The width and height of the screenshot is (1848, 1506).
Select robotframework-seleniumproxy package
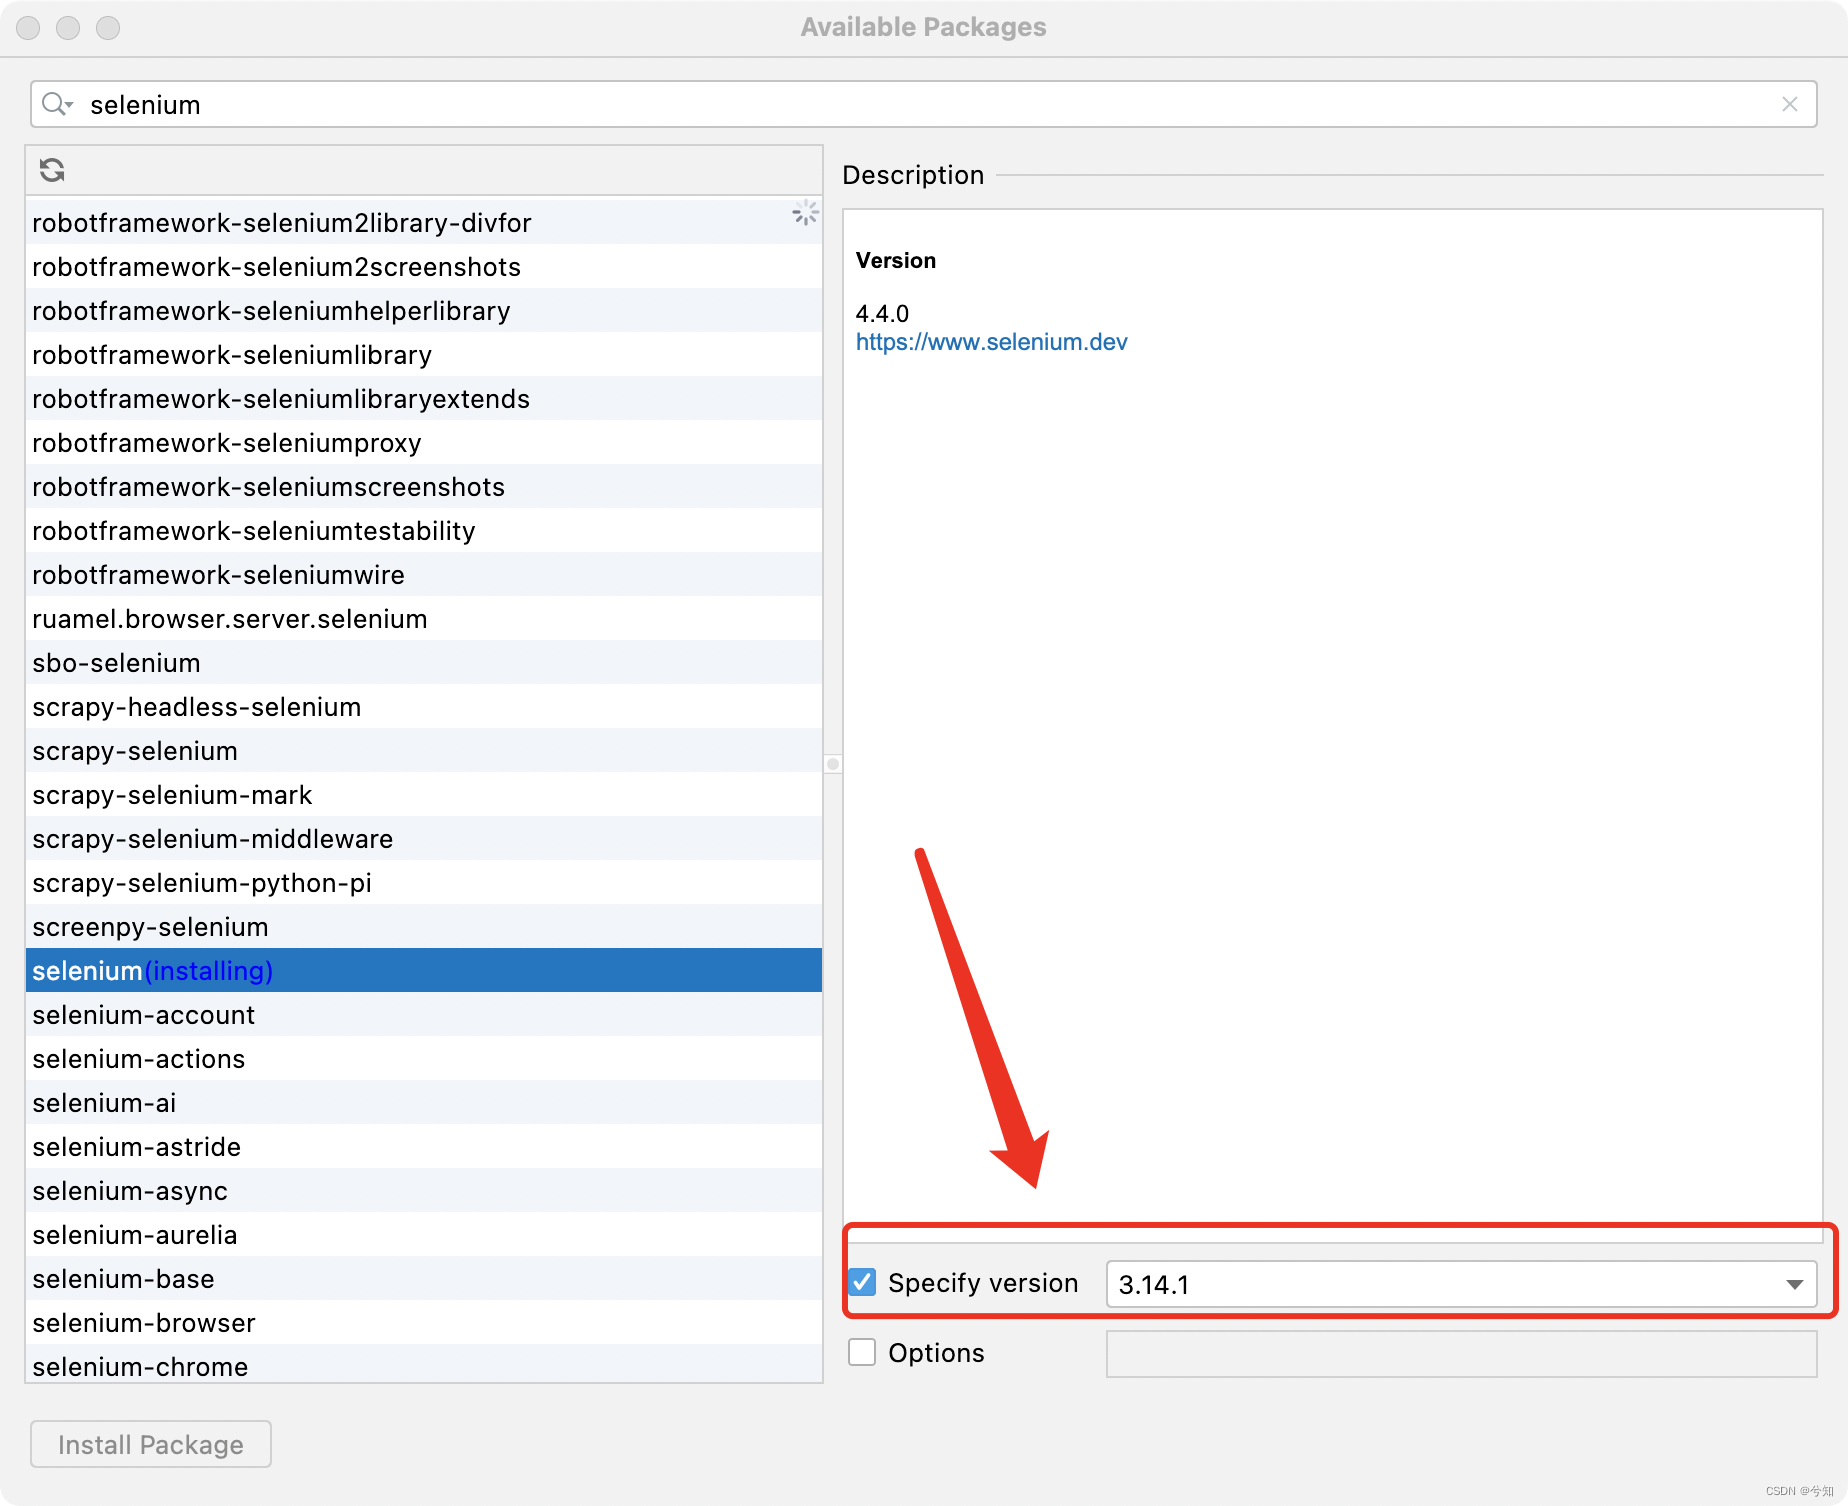424,442
